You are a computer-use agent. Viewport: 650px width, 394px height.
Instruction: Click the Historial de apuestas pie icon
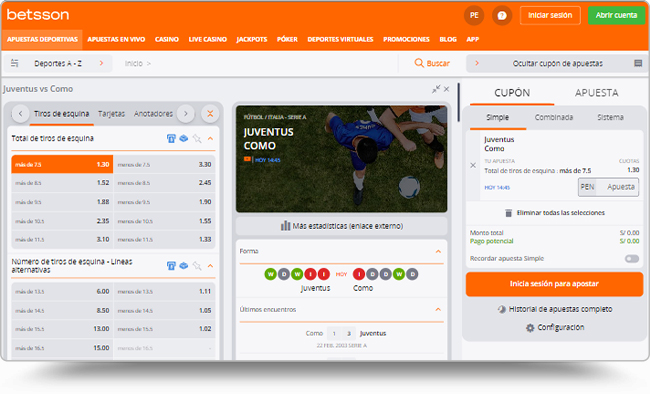[502, 309]
